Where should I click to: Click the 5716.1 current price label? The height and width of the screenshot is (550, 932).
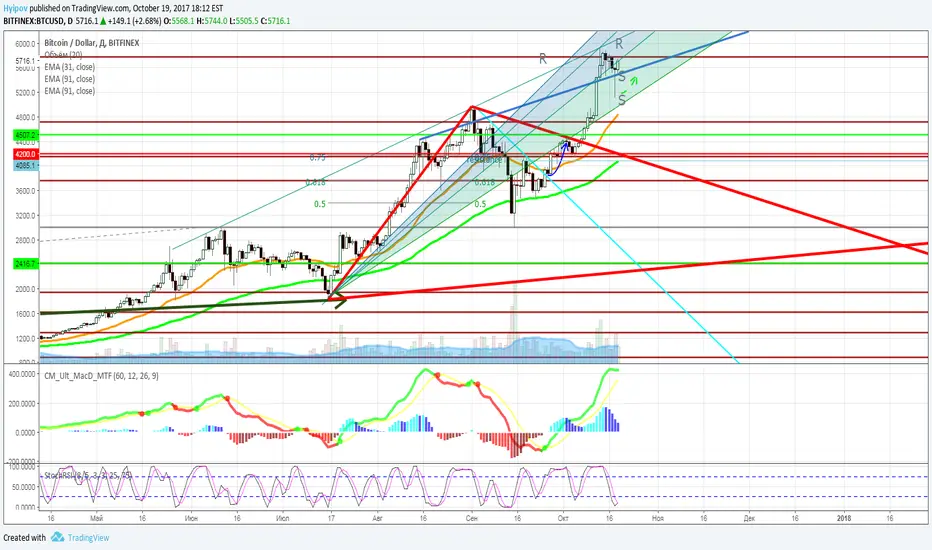click(26, 61)
